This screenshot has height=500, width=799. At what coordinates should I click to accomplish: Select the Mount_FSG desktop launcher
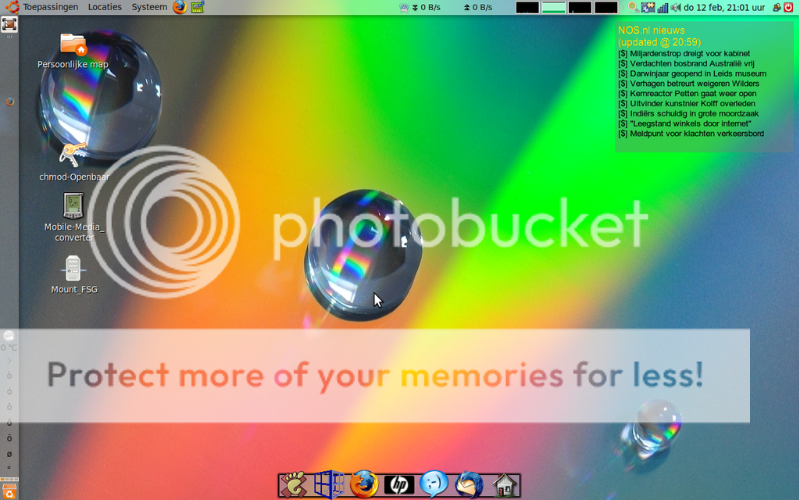click(73, 269)
